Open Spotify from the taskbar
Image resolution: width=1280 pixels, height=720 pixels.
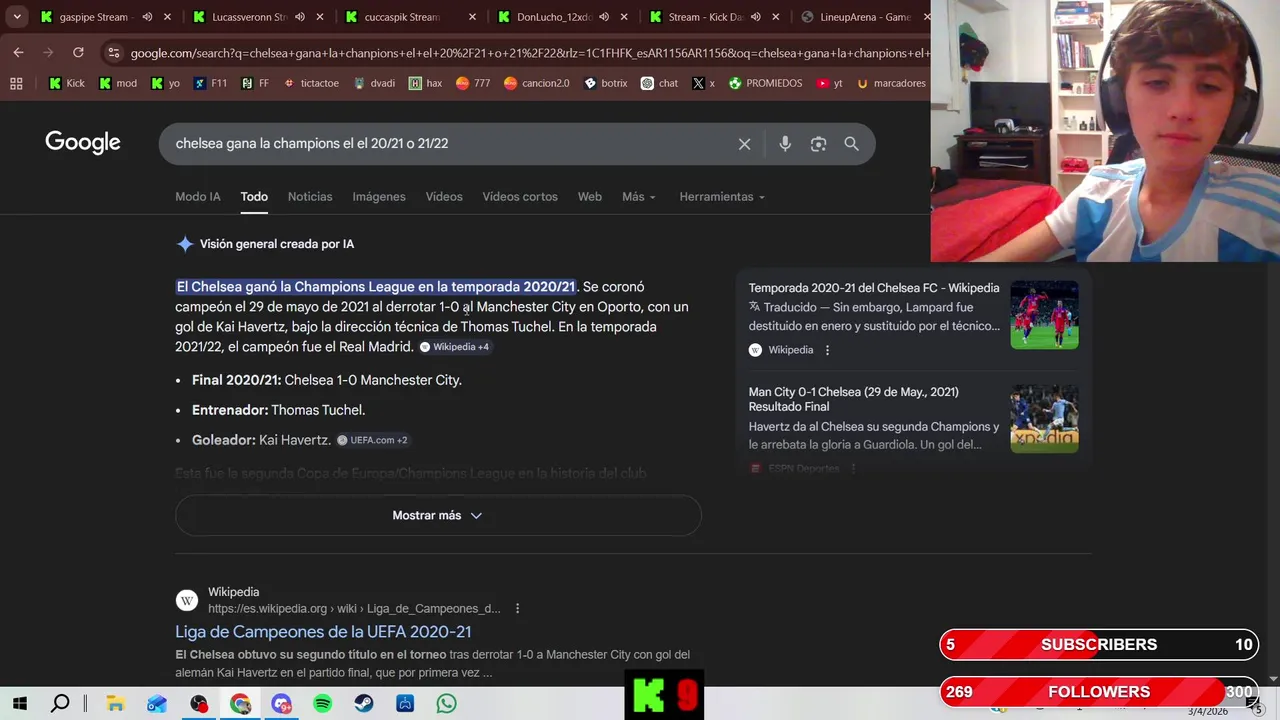322,704
